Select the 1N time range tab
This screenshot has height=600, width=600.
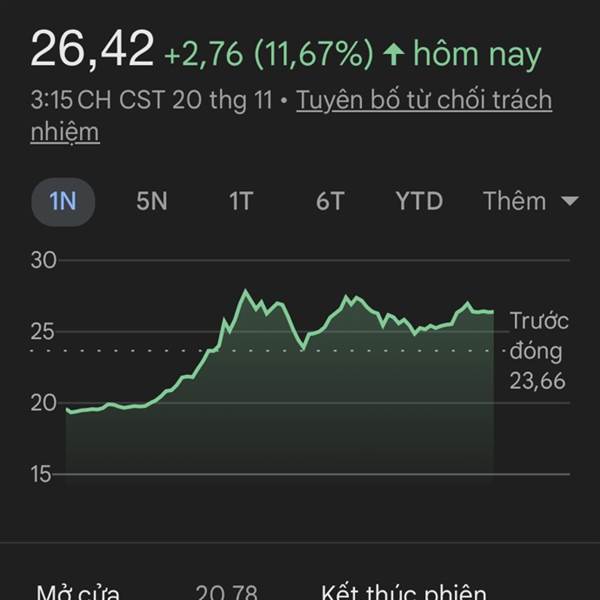62,201
